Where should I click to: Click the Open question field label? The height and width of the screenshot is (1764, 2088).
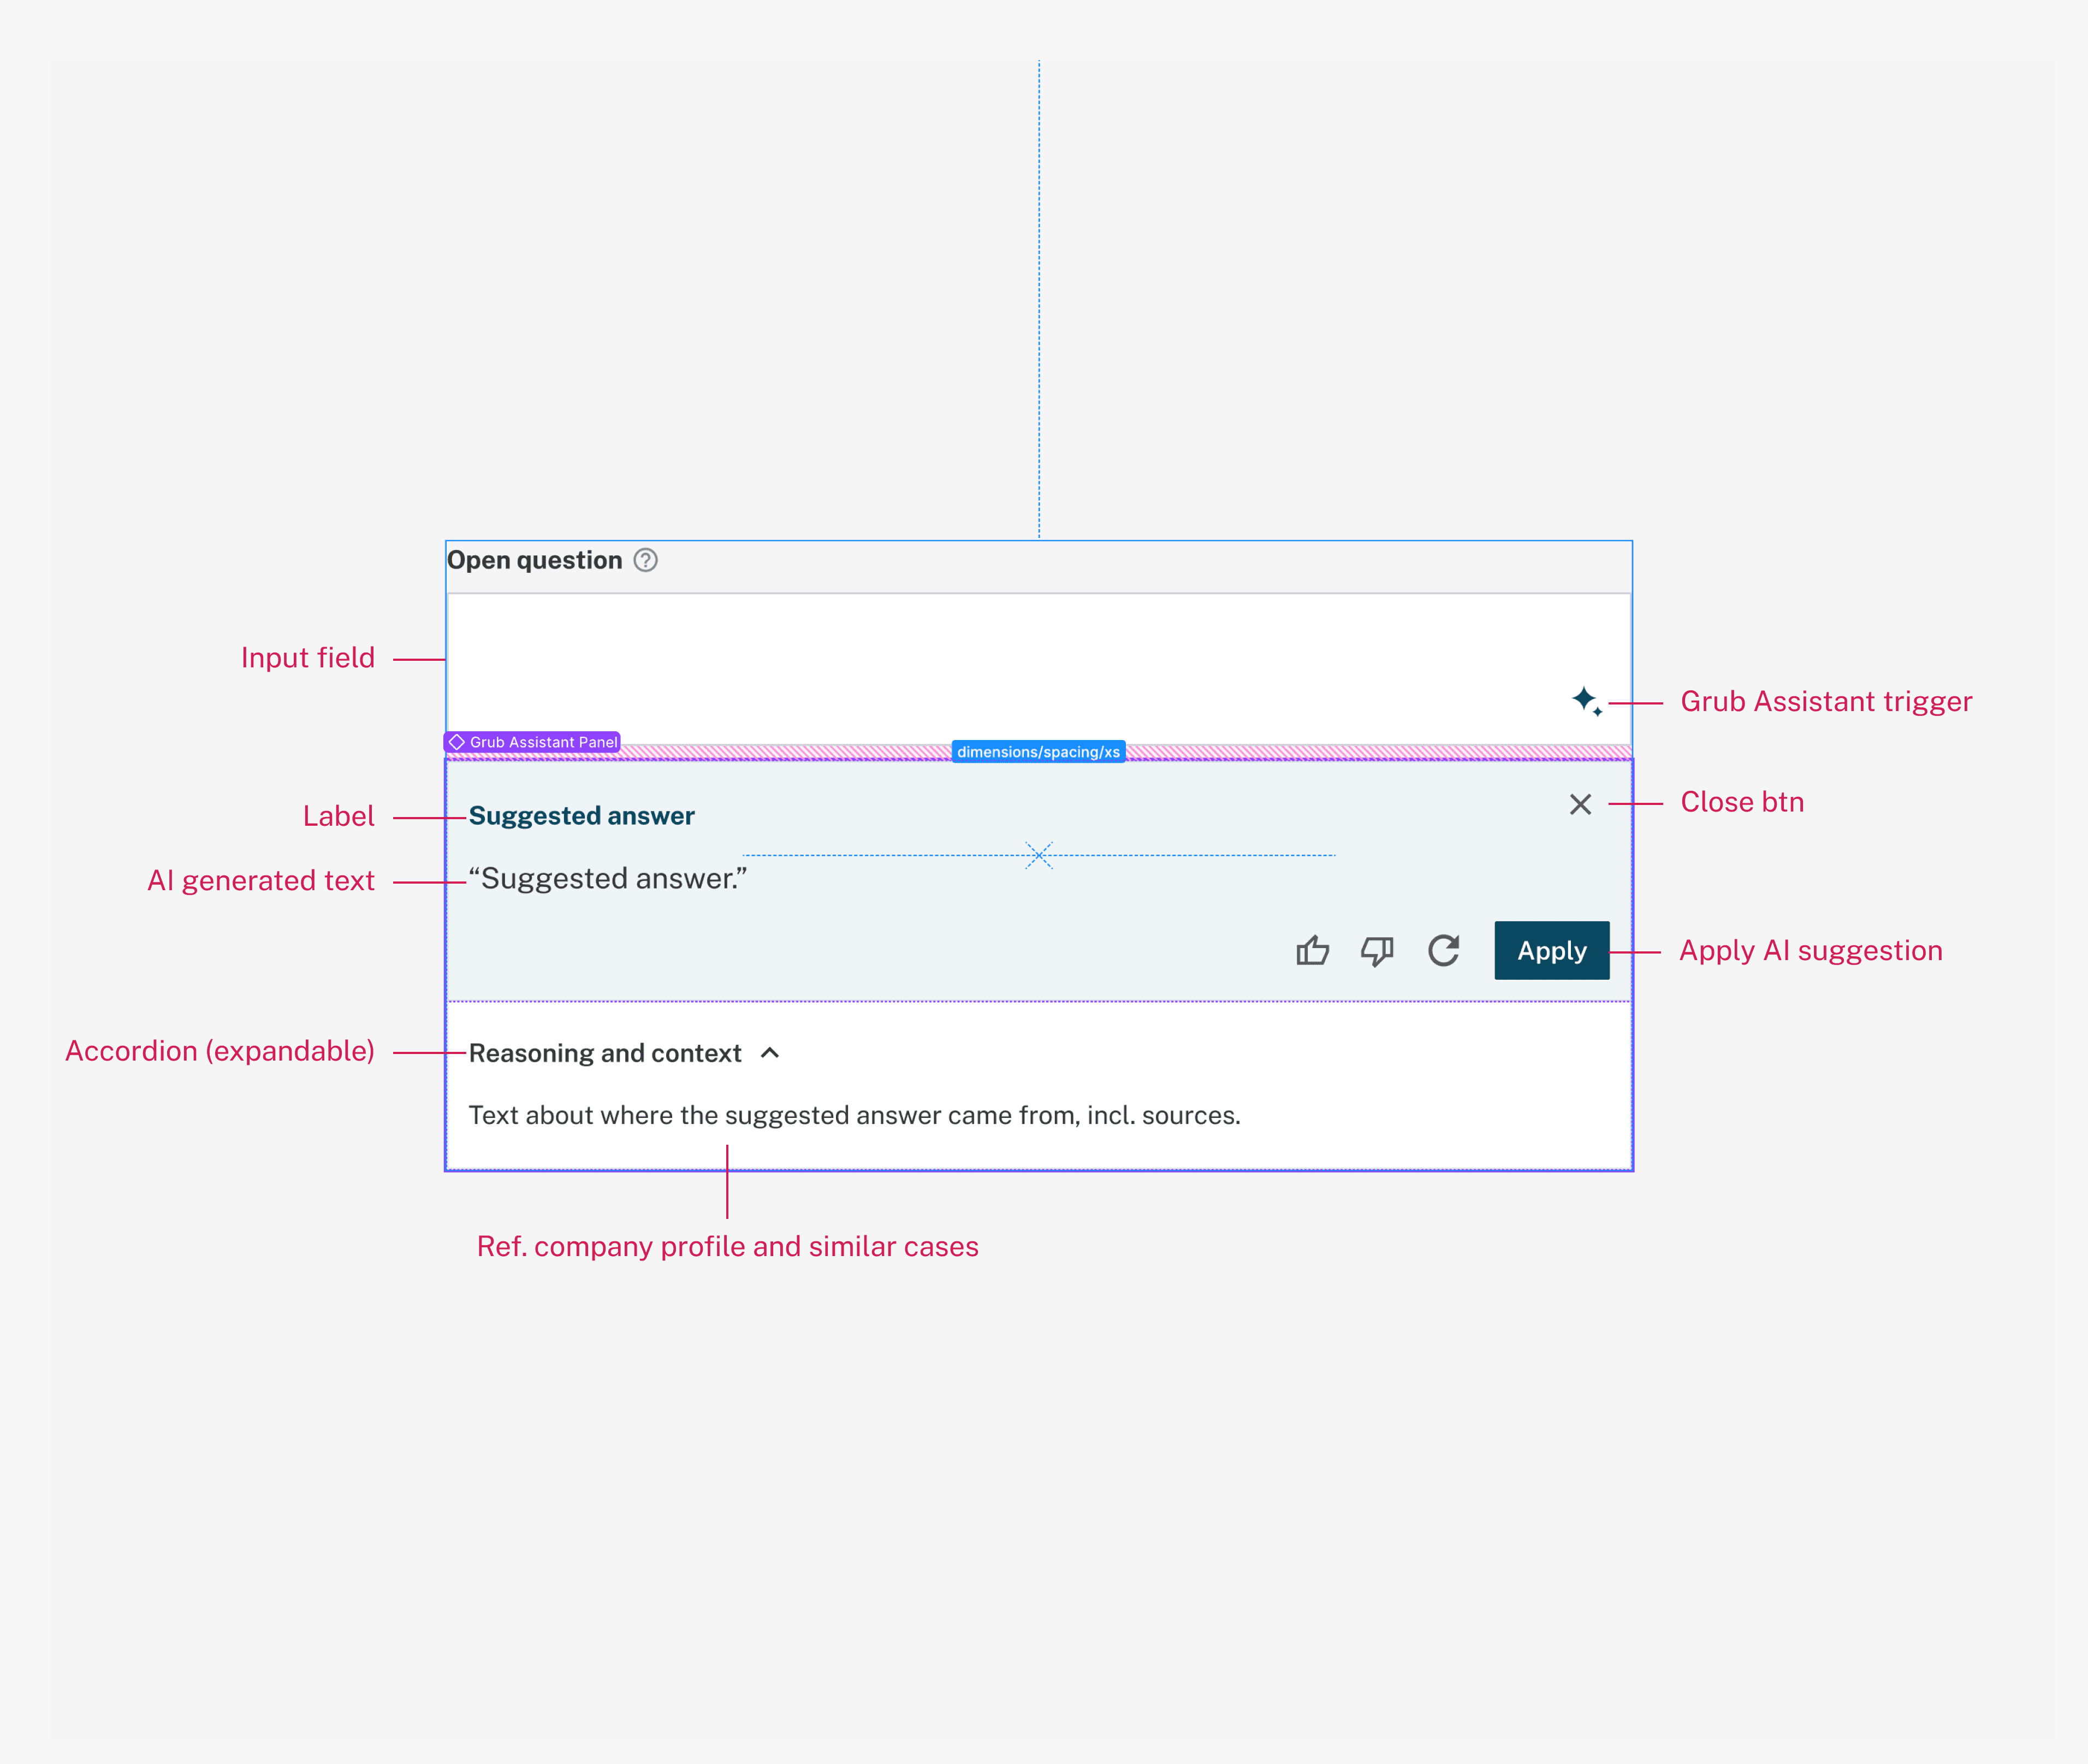pos(534,560)
